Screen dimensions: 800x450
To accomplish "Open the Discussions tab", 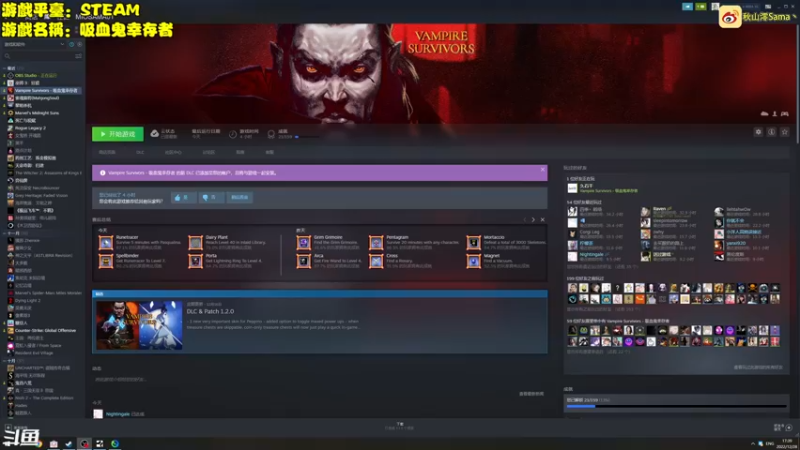I will coord(209,152).
